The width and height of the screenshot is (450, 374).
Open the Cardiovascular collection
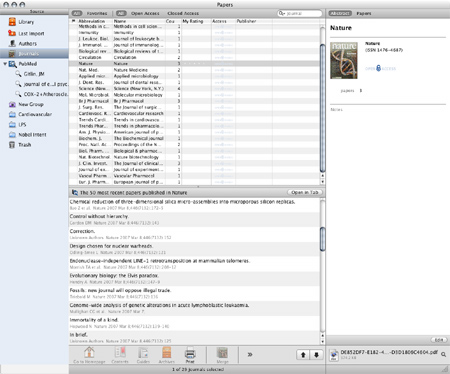coord(30,114)
